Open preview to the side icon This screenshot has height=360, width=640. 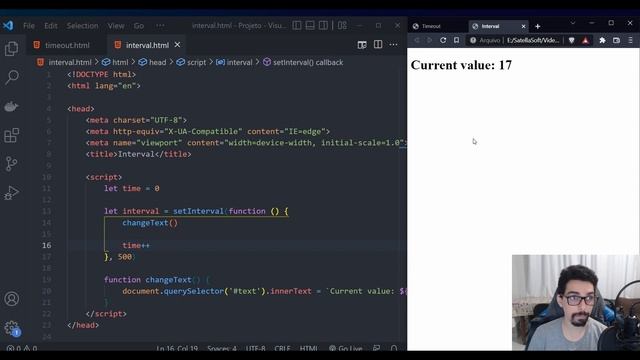coord(362,44)
